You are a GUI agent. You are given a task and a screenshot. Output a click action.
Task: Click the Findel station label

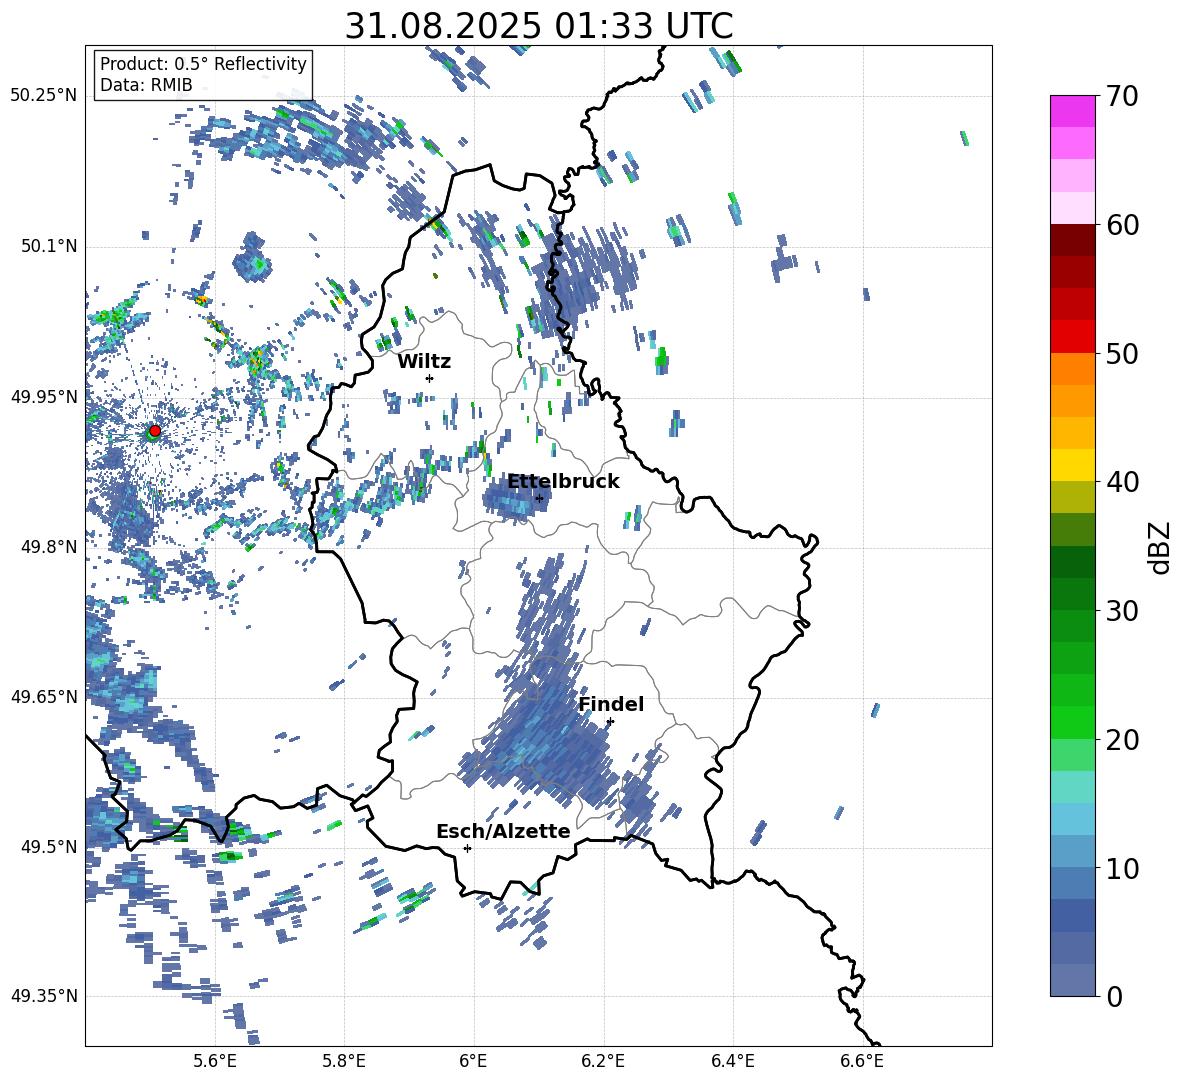(611, 704)
